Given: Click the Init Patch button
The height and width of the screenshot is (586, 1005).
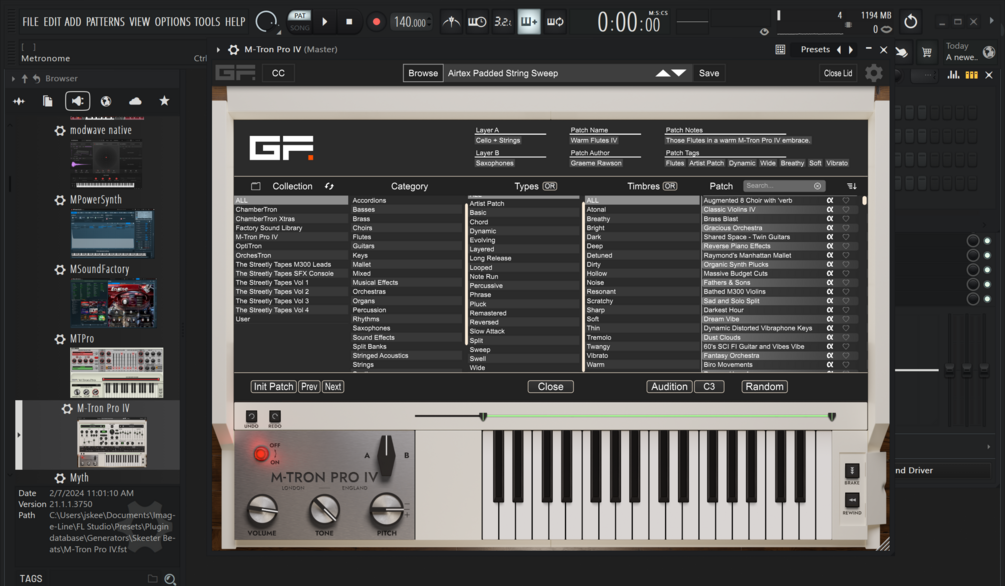Looking at the screenshot, I should tap(273, 387).
